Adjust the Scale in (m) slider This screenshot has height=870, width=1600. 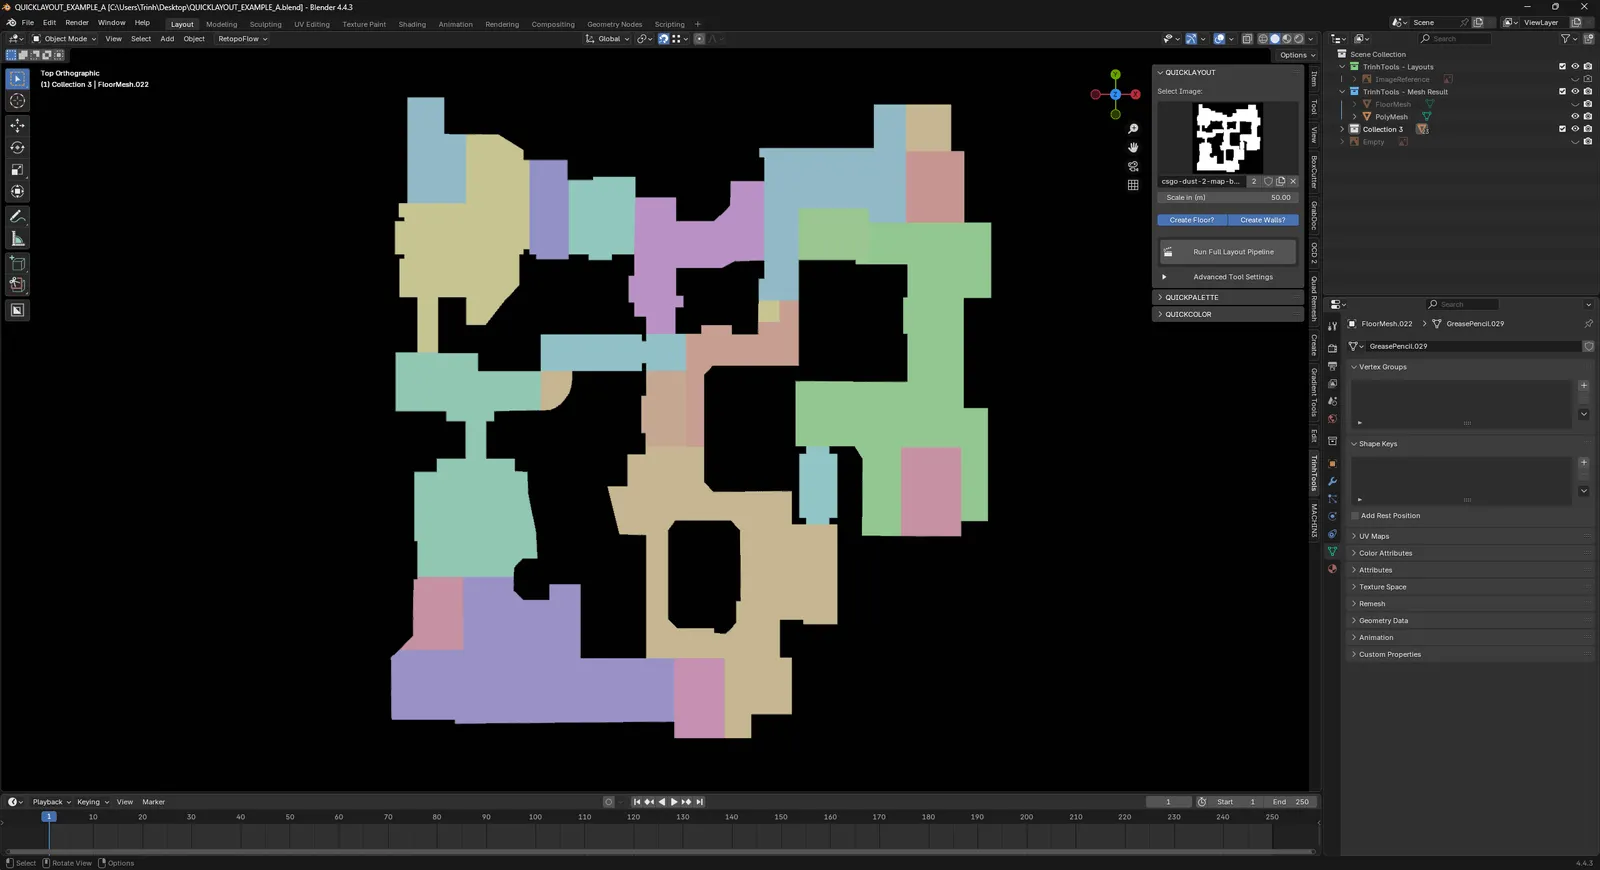click(1228, 197)
